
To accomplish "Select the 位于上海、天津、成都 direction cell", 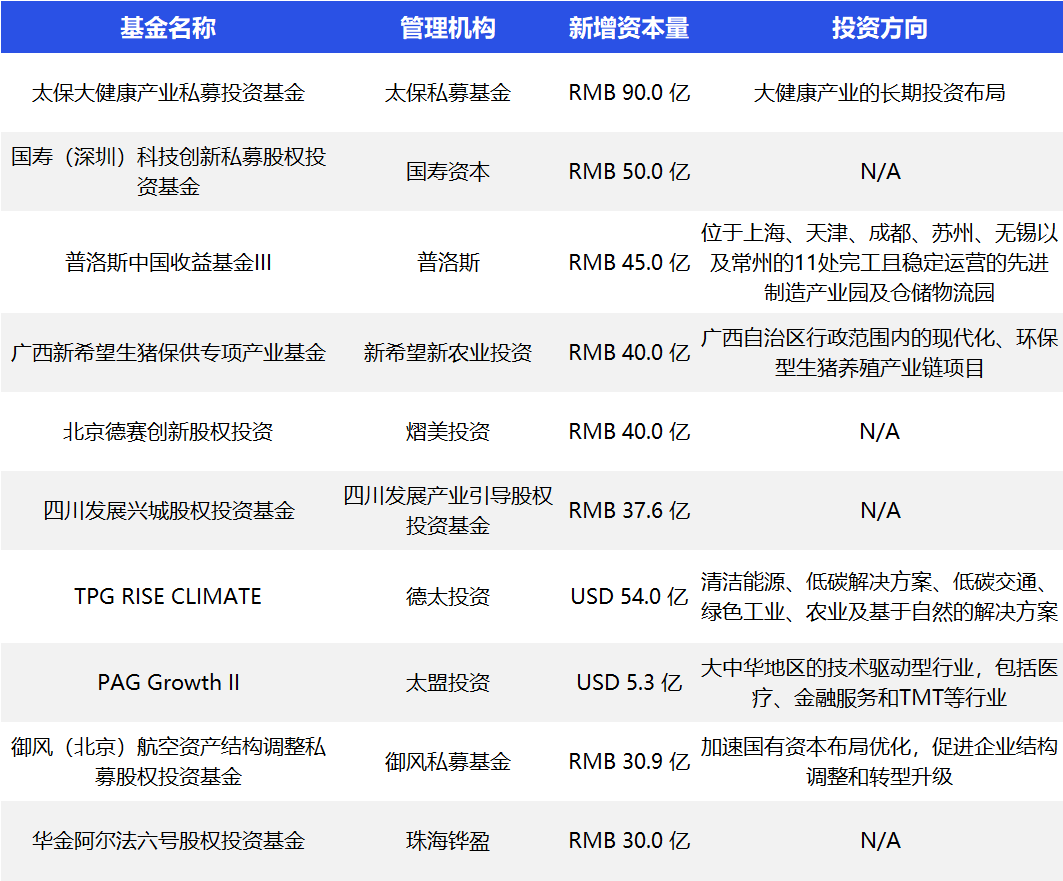I will coord(880,262).
